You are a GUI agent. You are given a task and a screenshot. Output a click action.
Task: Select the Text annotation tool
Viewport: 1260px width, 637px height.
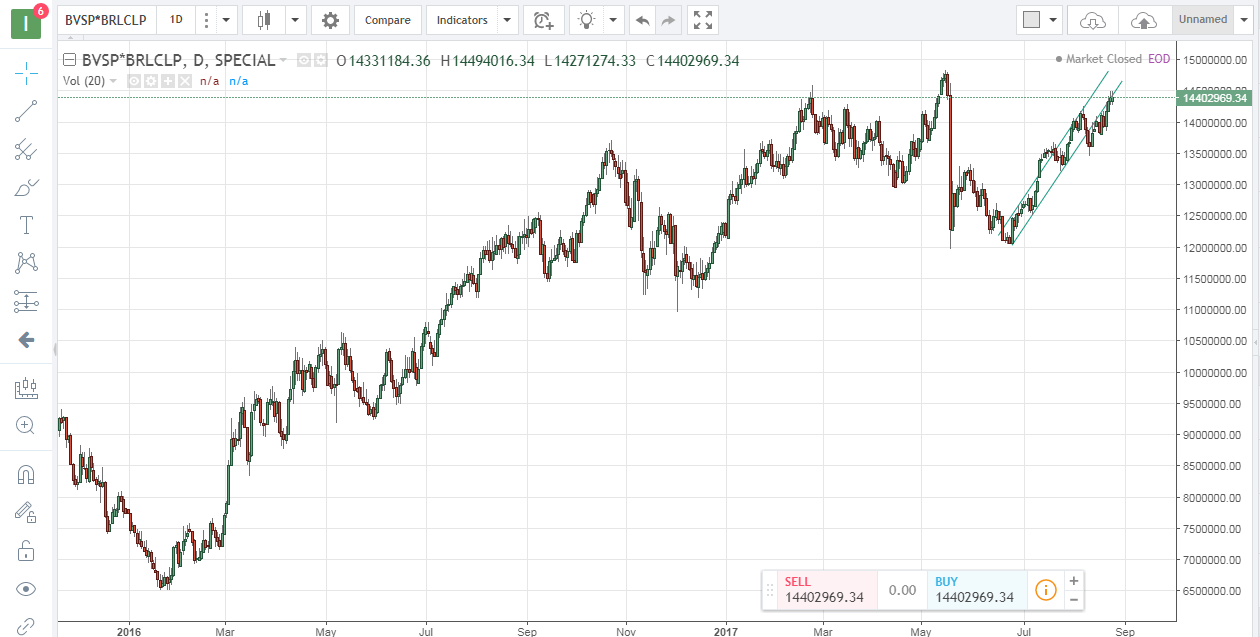[27, 225]
